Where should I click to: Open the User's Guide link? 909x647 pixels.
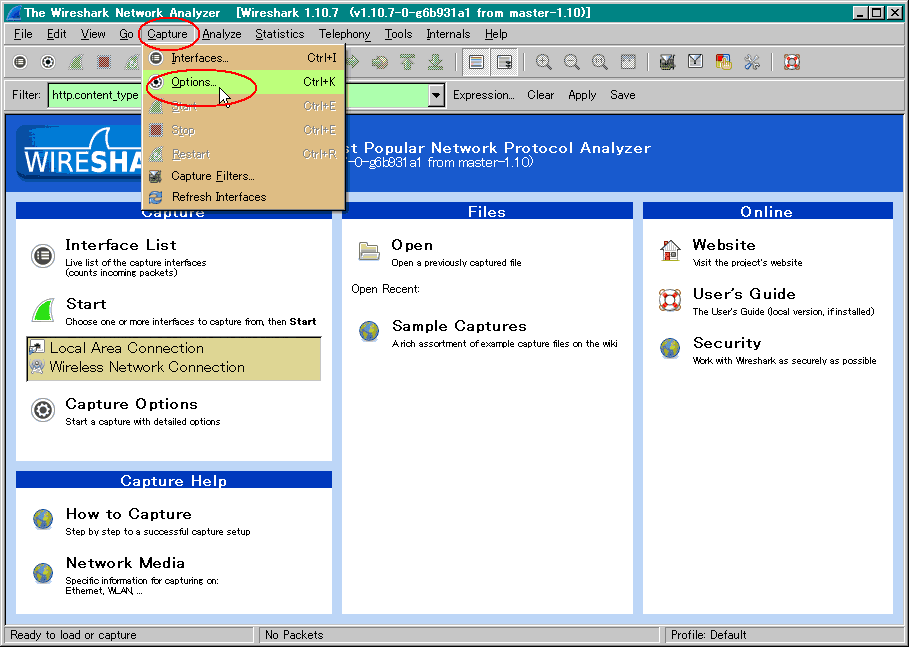[x=744, y=294]
